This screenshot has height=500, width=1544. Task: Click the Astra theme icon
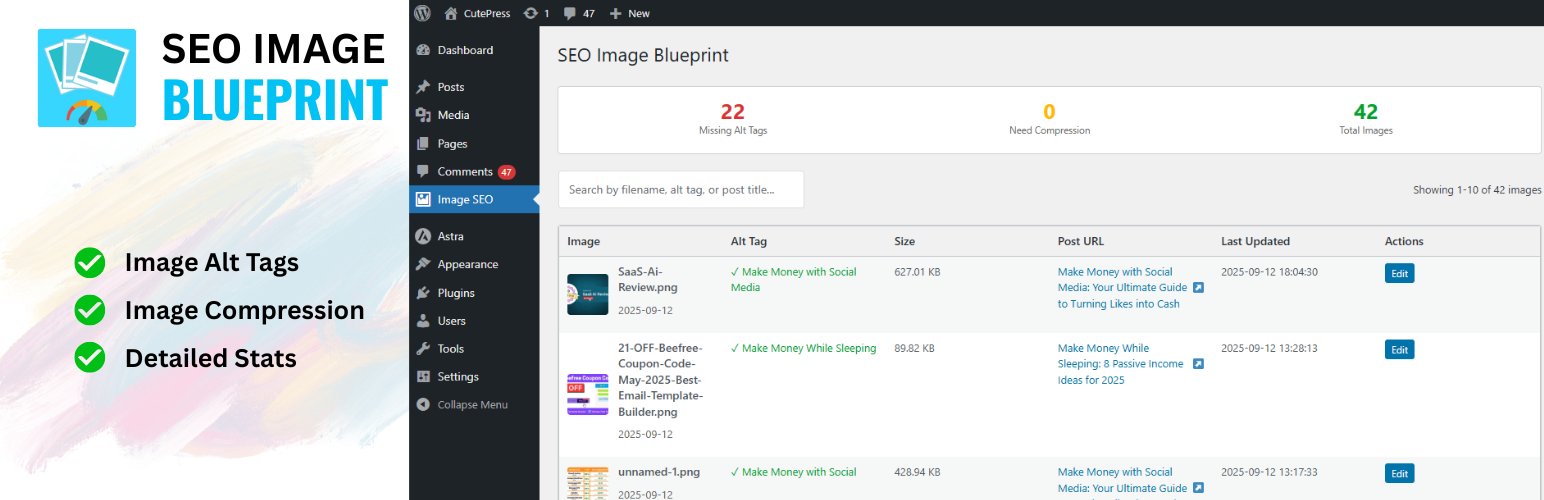(424, 236)
